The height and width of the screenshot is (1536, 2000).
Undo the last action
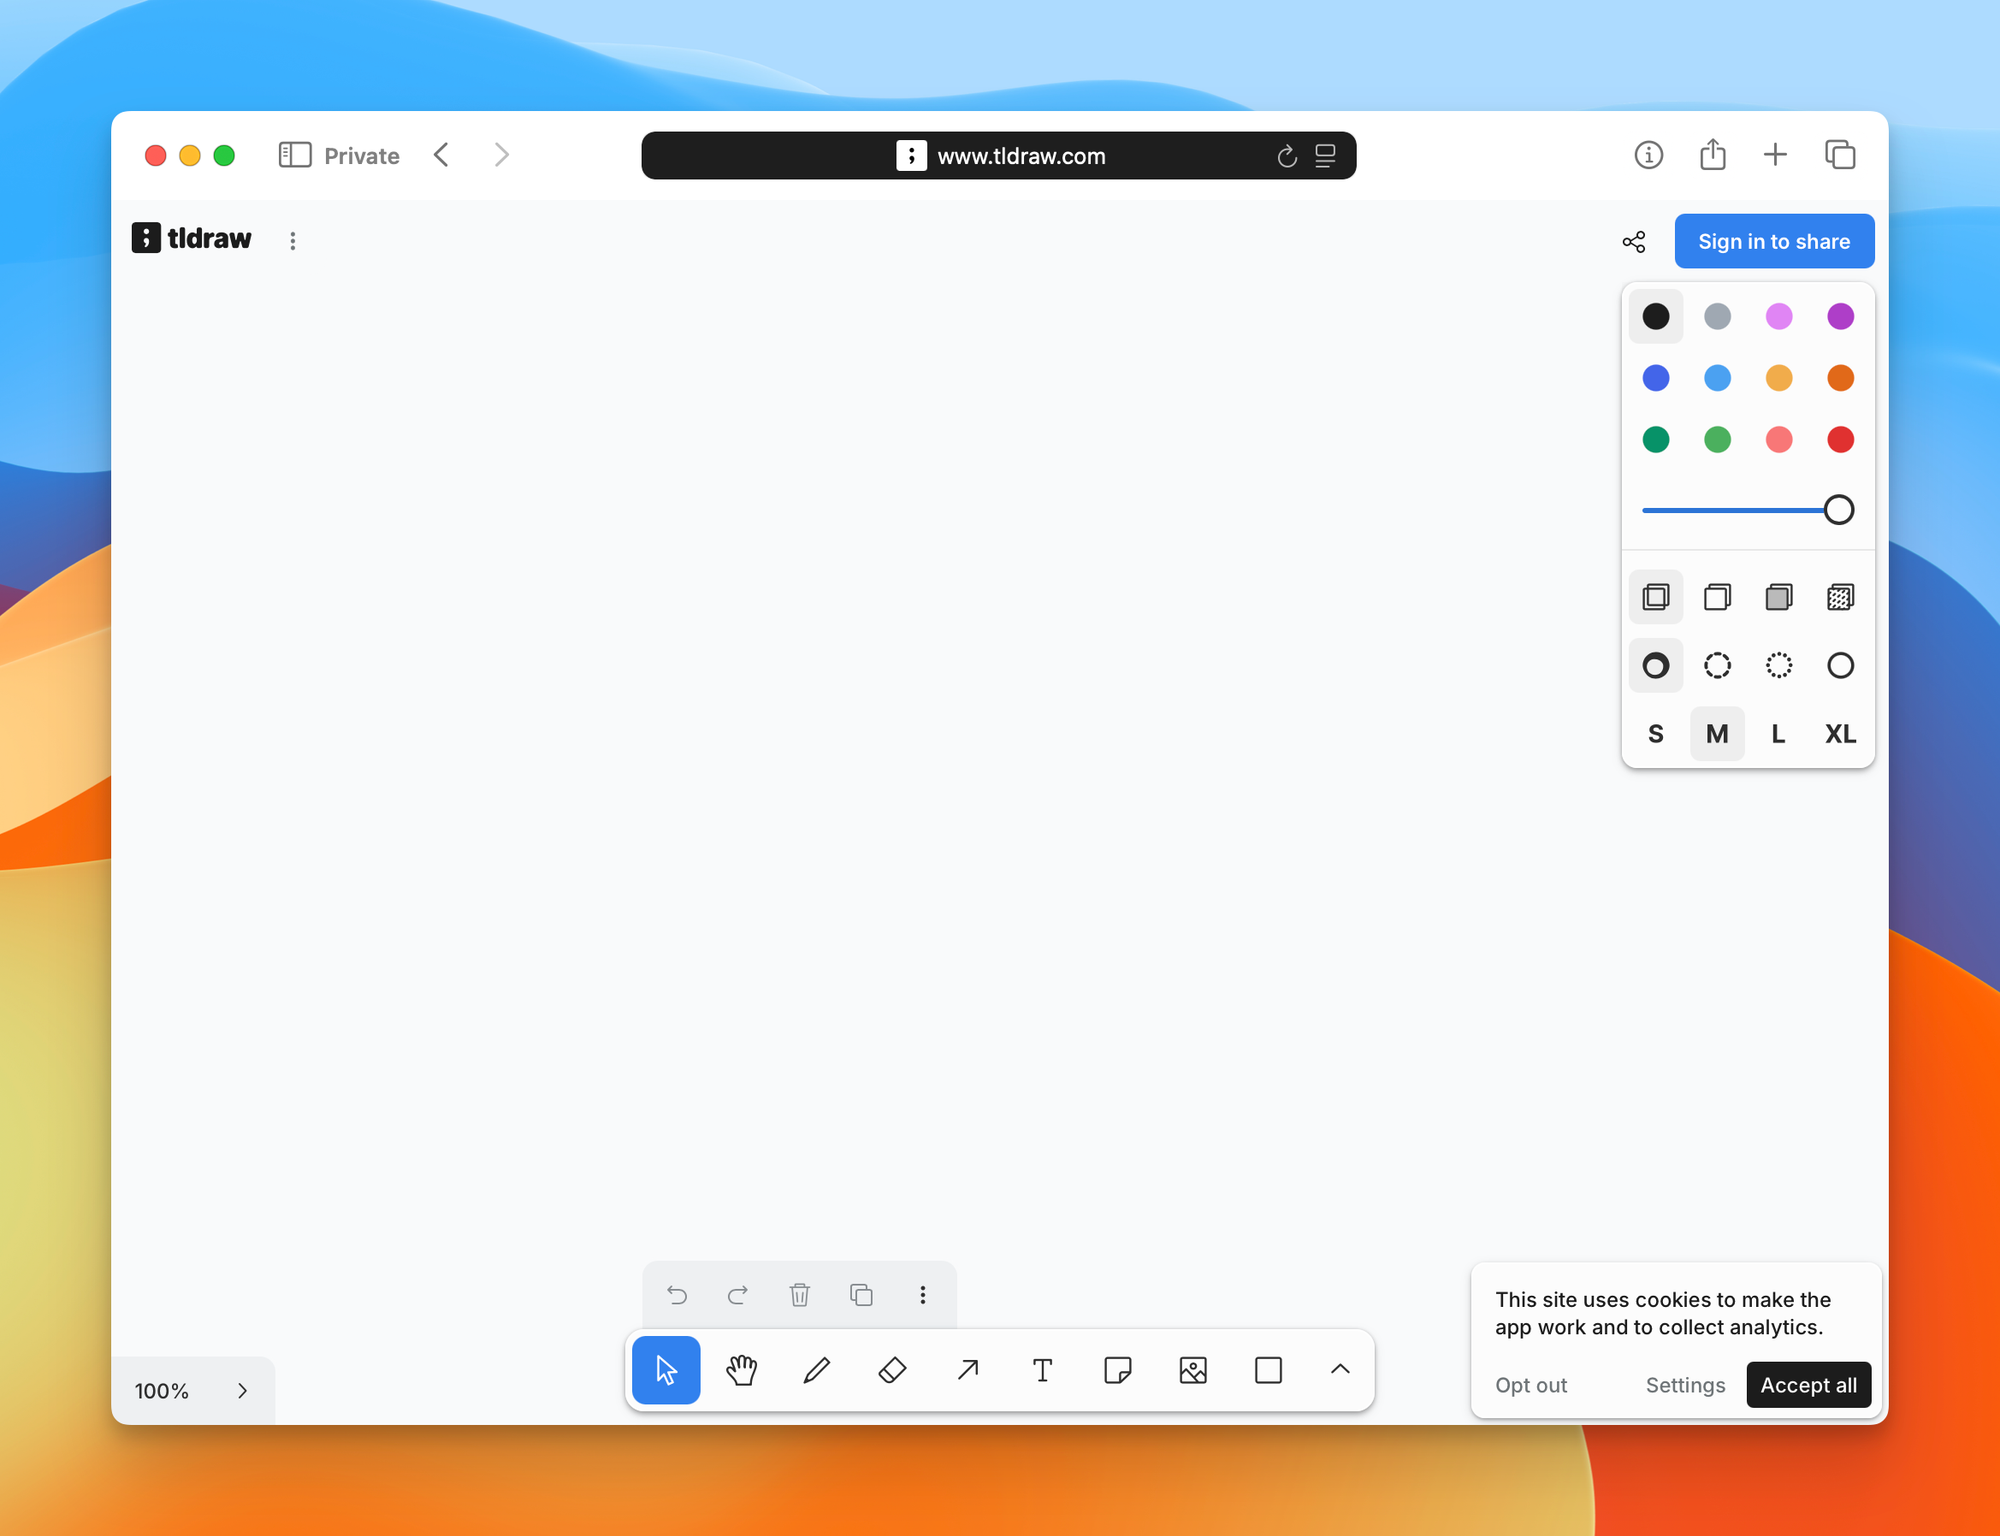tap(677, 1295)
